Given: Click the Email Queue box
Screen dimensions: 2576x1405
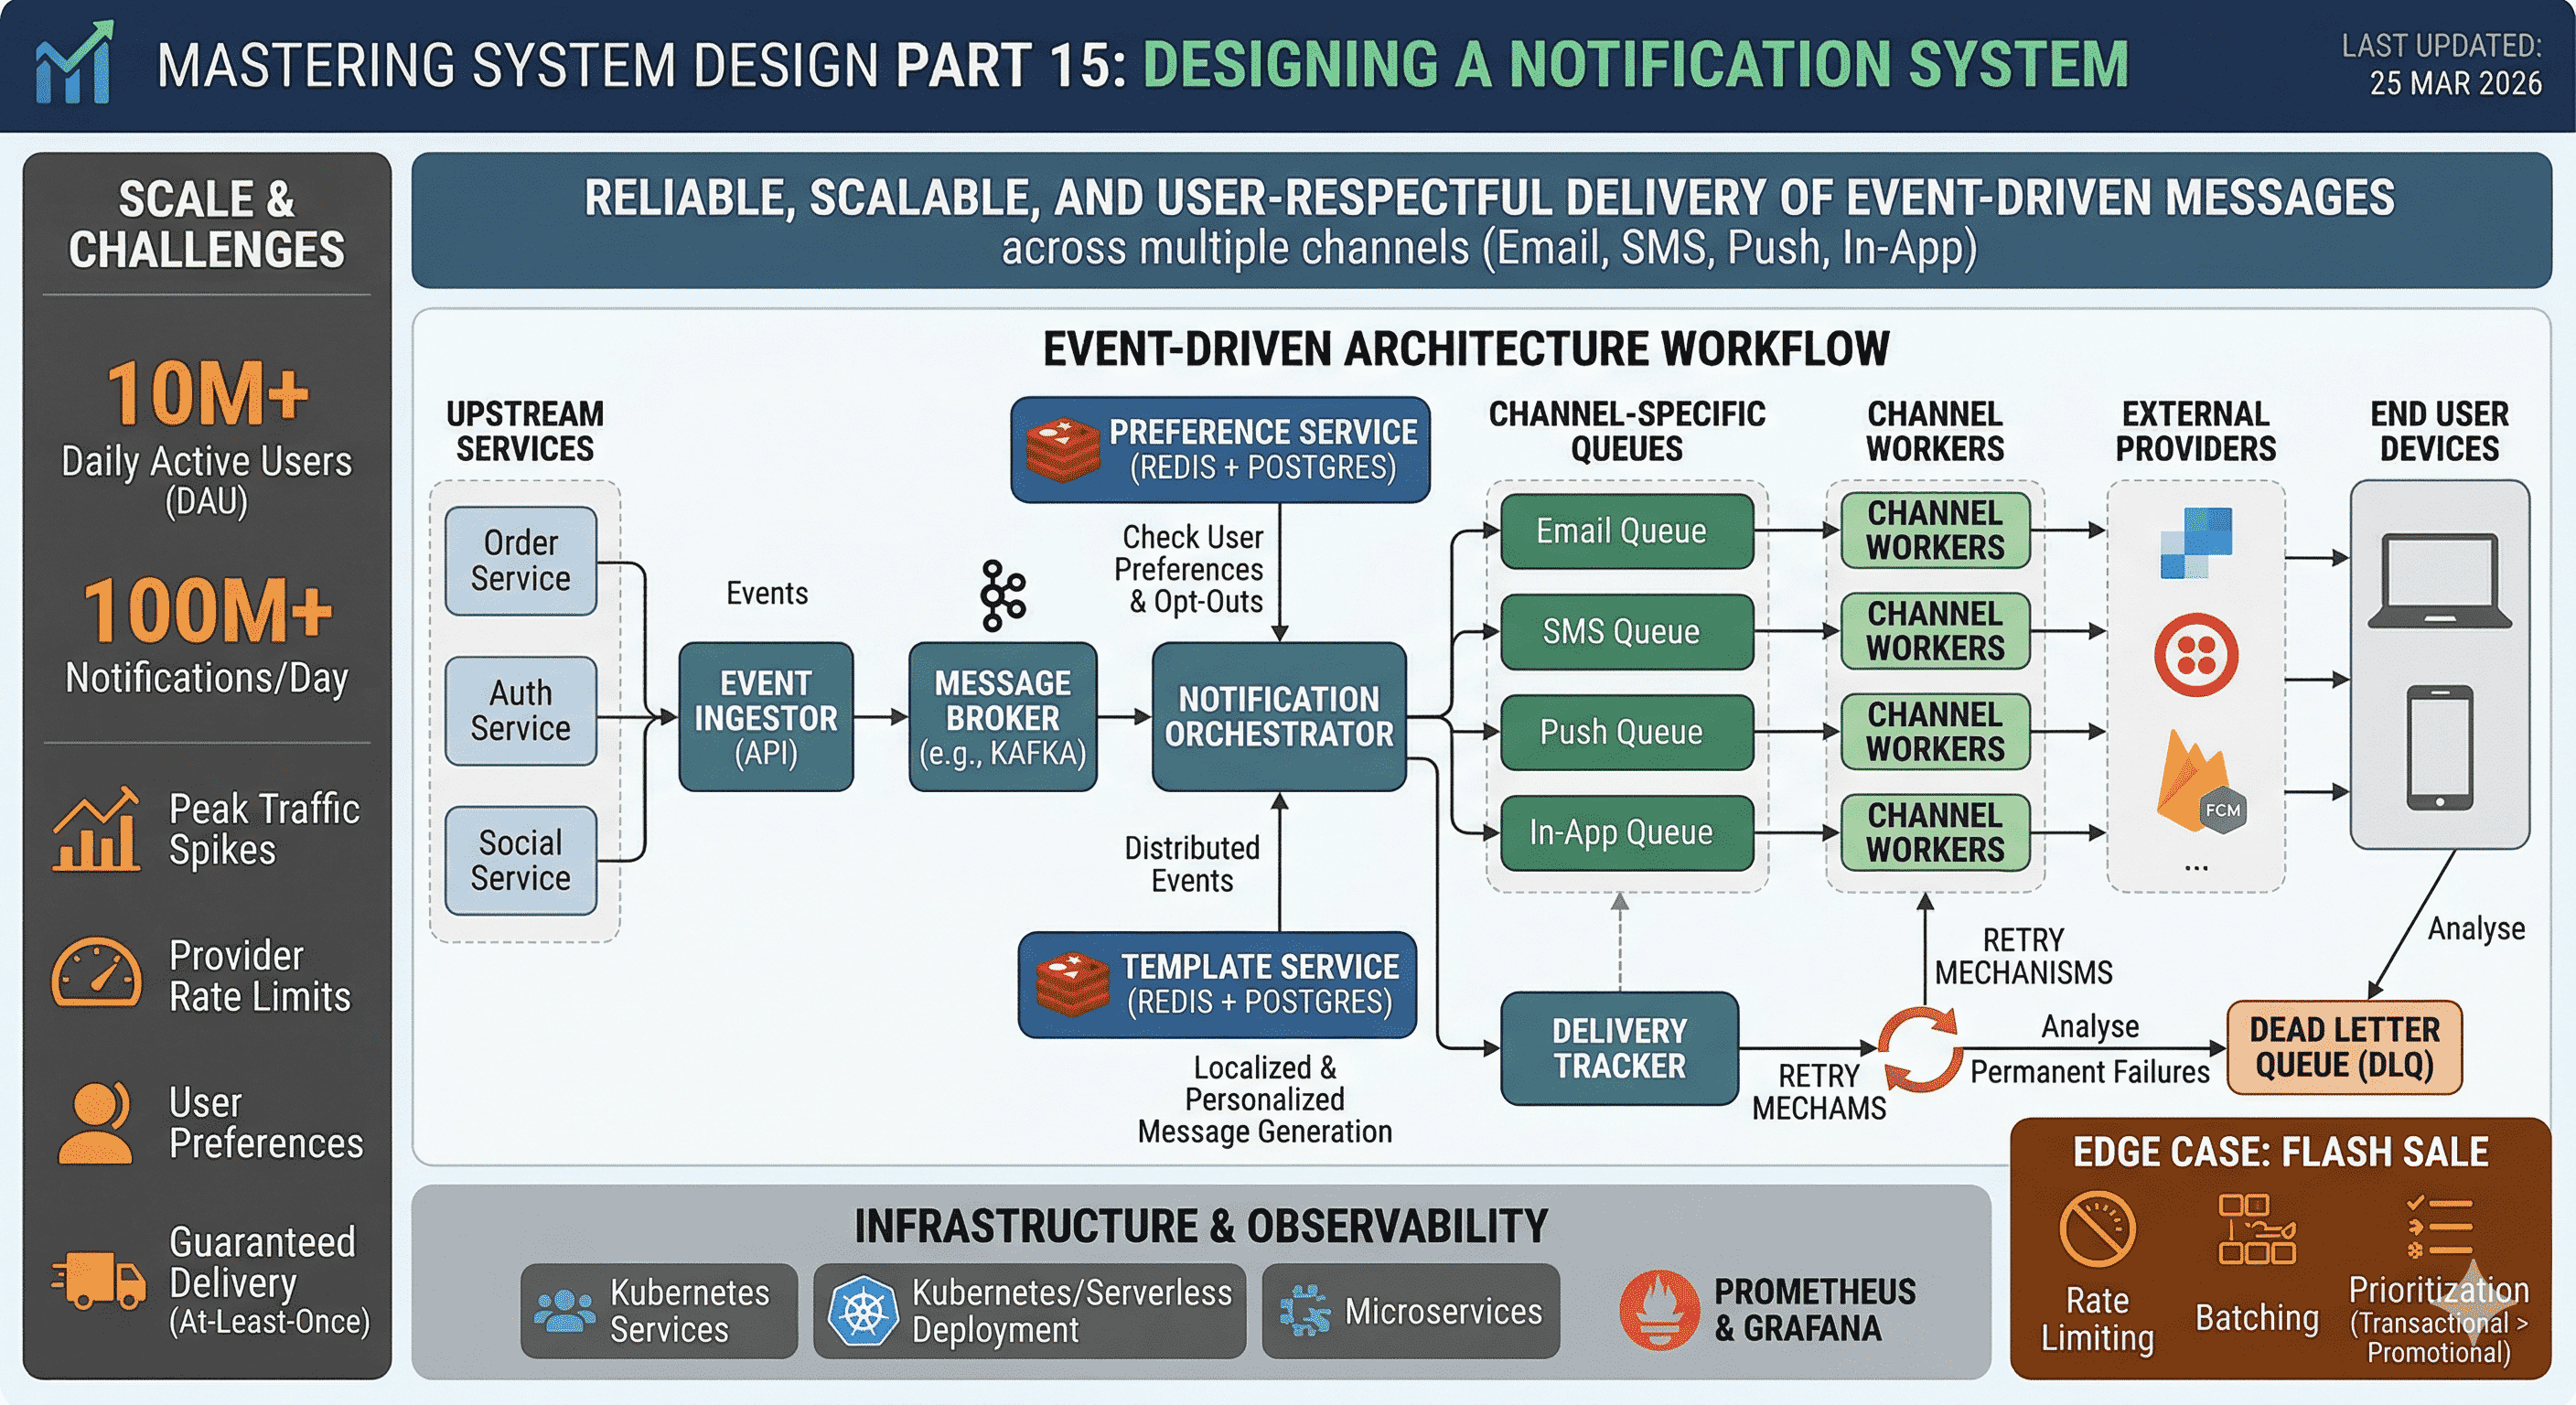Looking at the screenshot, I should [1627, 531].
